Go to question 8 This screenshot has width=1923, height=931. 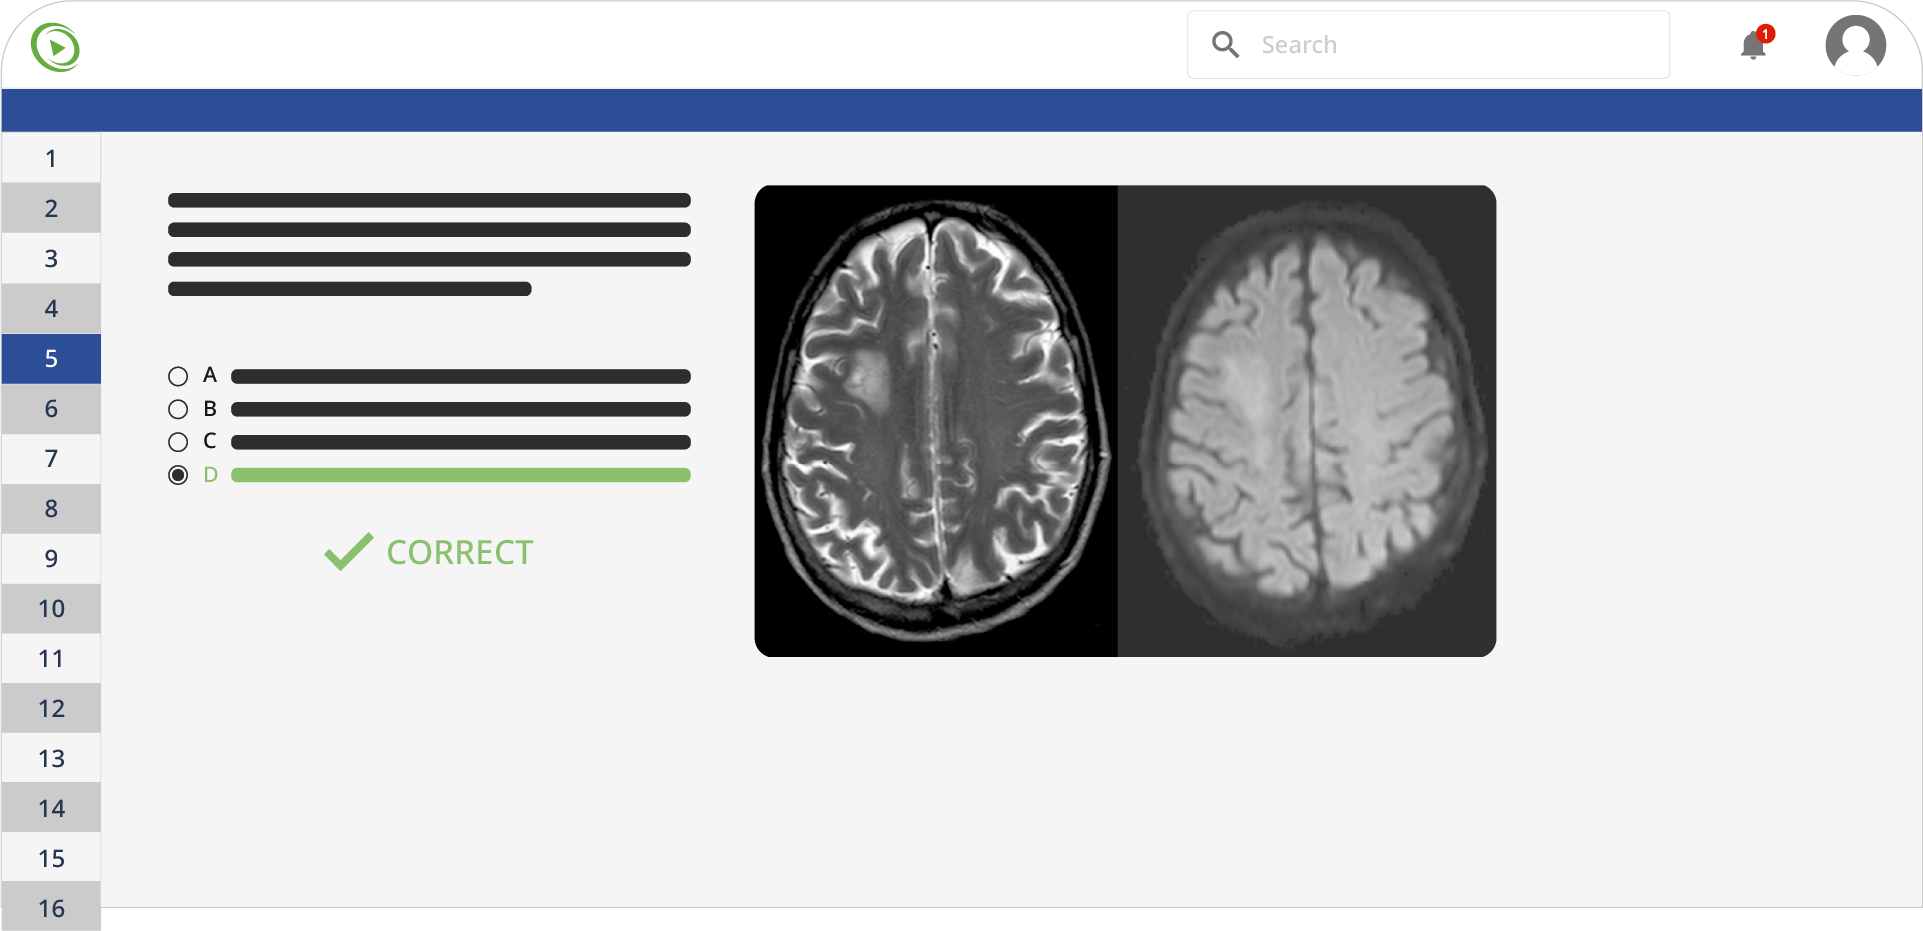pyautogui.click(x=50, y=508)
